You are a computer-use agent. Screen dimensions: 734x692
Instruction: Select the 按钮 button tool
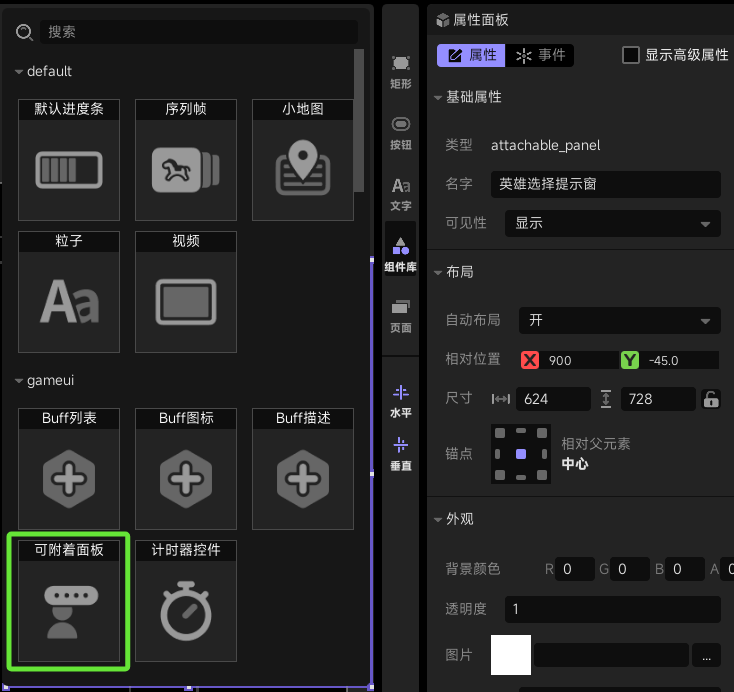pos(401,133)
